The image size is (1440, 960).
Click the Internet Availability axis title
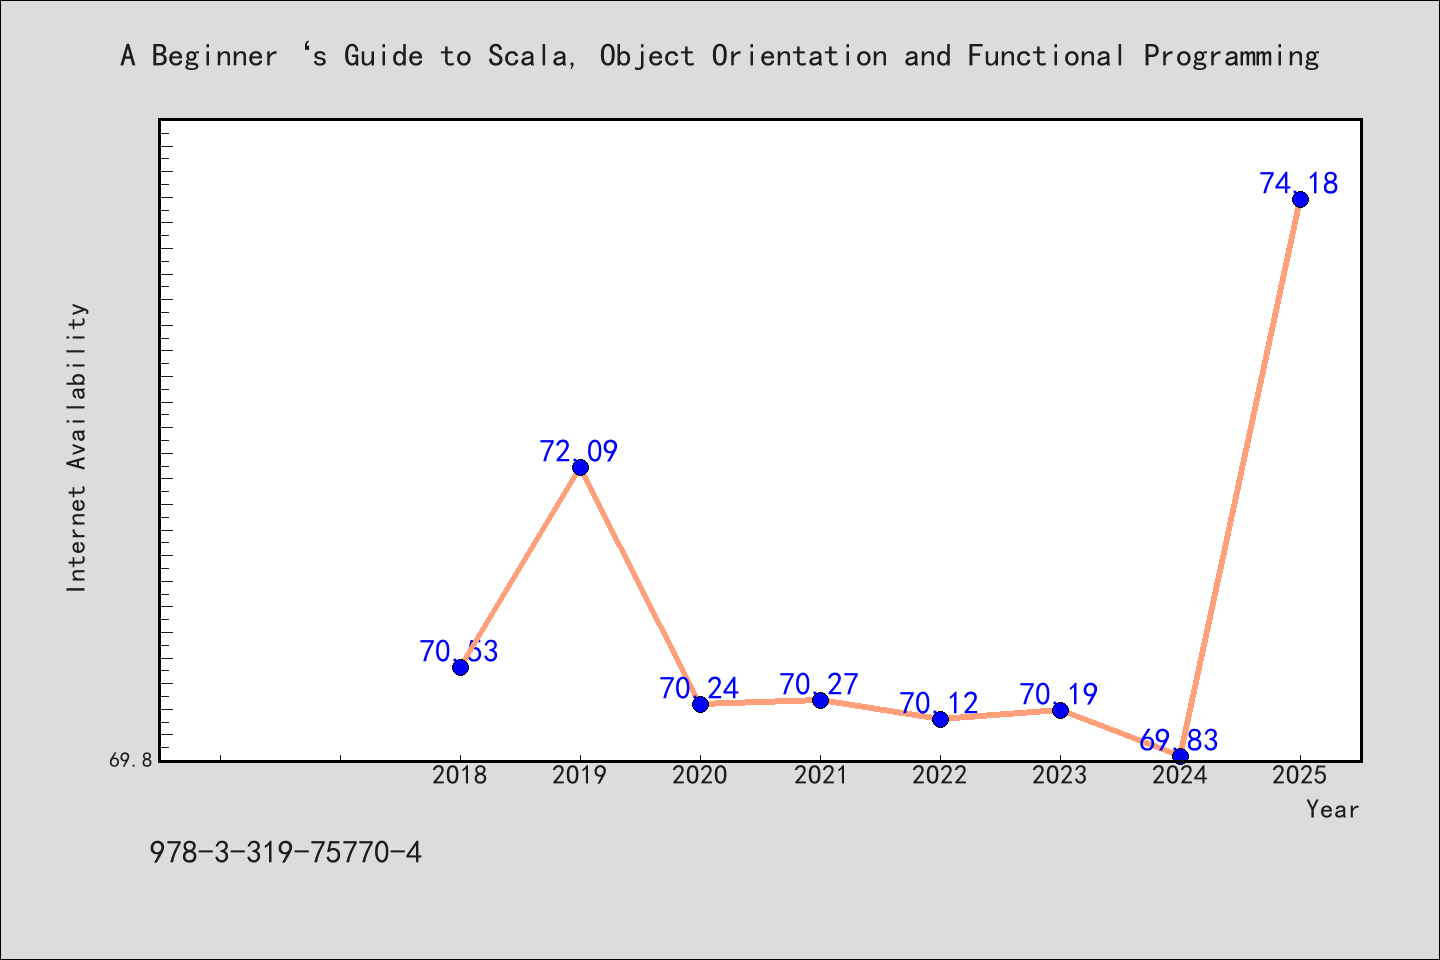click(x=78, y=447)
